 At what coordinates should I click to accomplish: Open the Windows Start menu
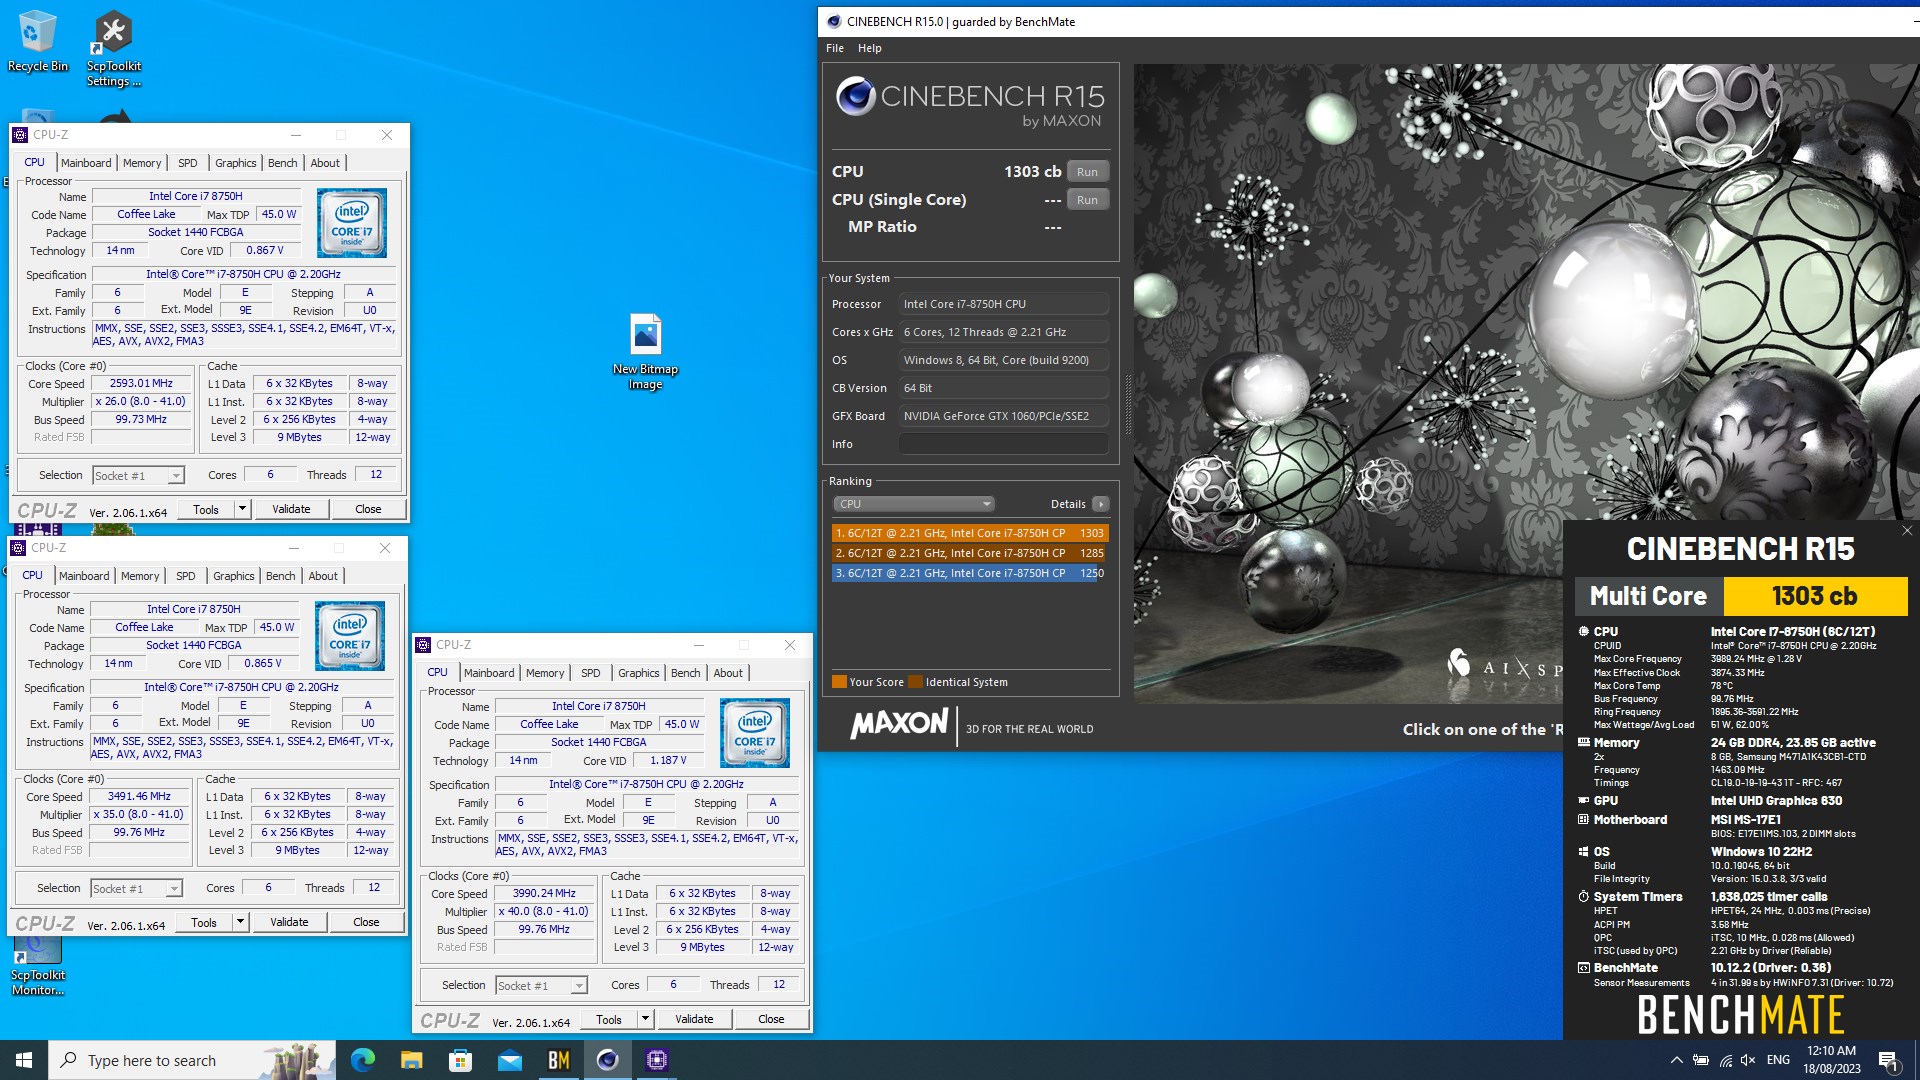[24, 1060]
